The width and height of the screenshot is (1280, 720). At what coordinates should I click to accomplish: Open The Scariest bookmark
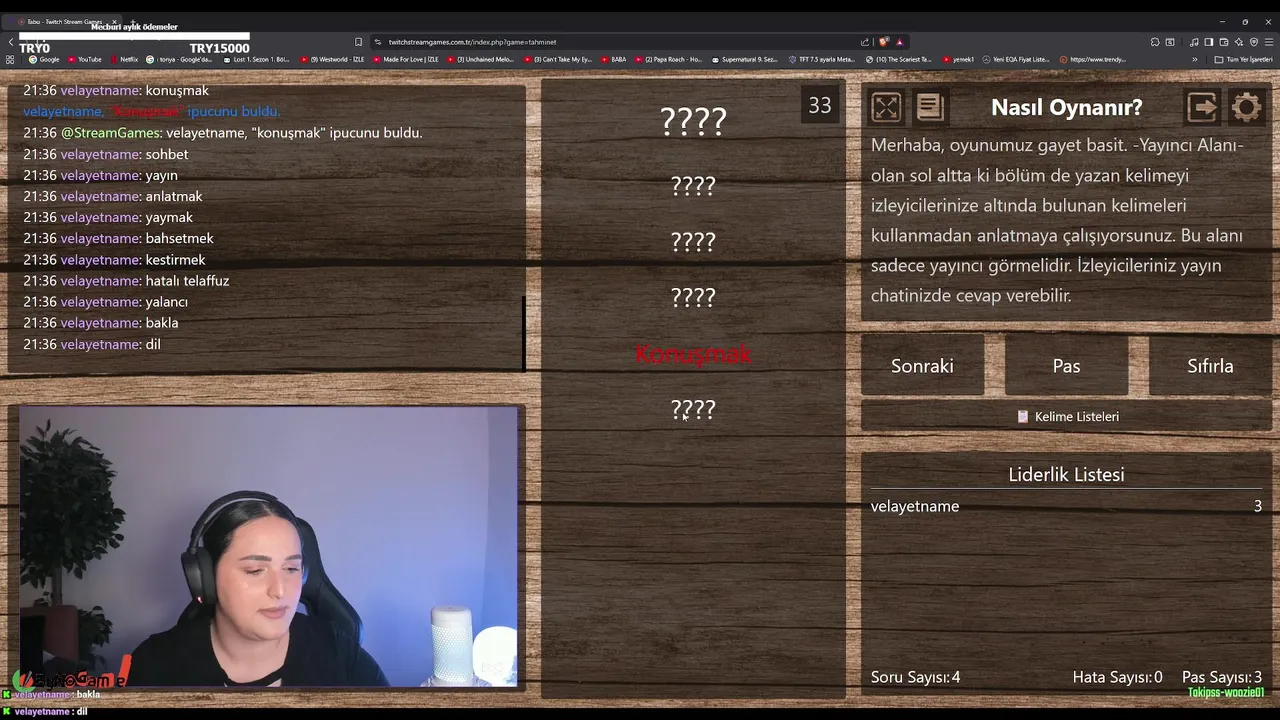pyautogui.click(x=898, y=59)
